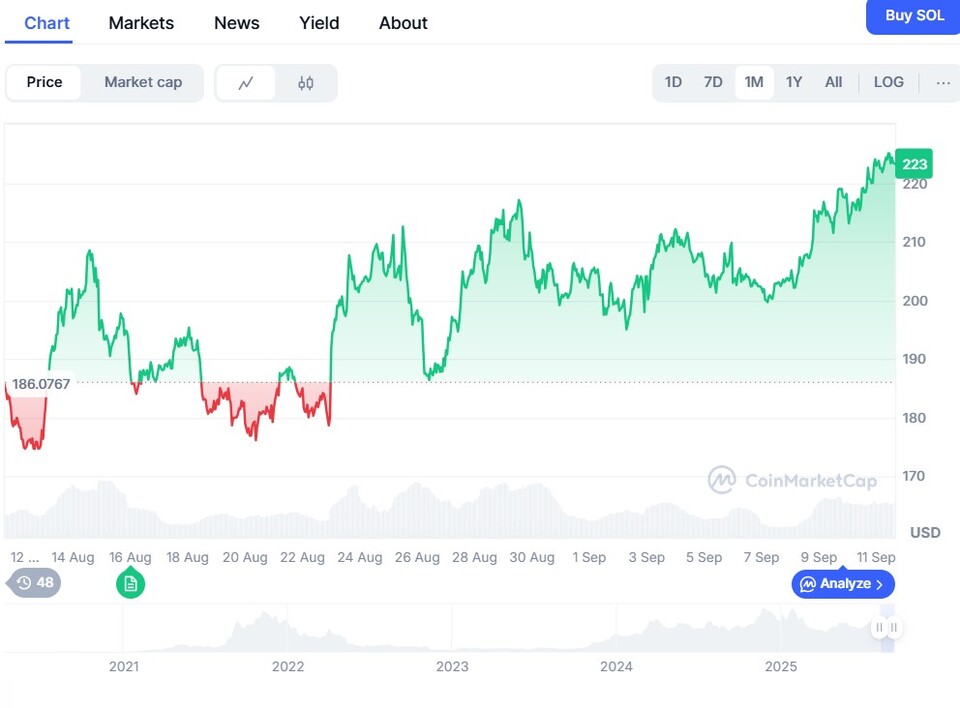Open the history badge showing 48
The width and height of the screenshot is (960, 708).
tap(35, 583)
